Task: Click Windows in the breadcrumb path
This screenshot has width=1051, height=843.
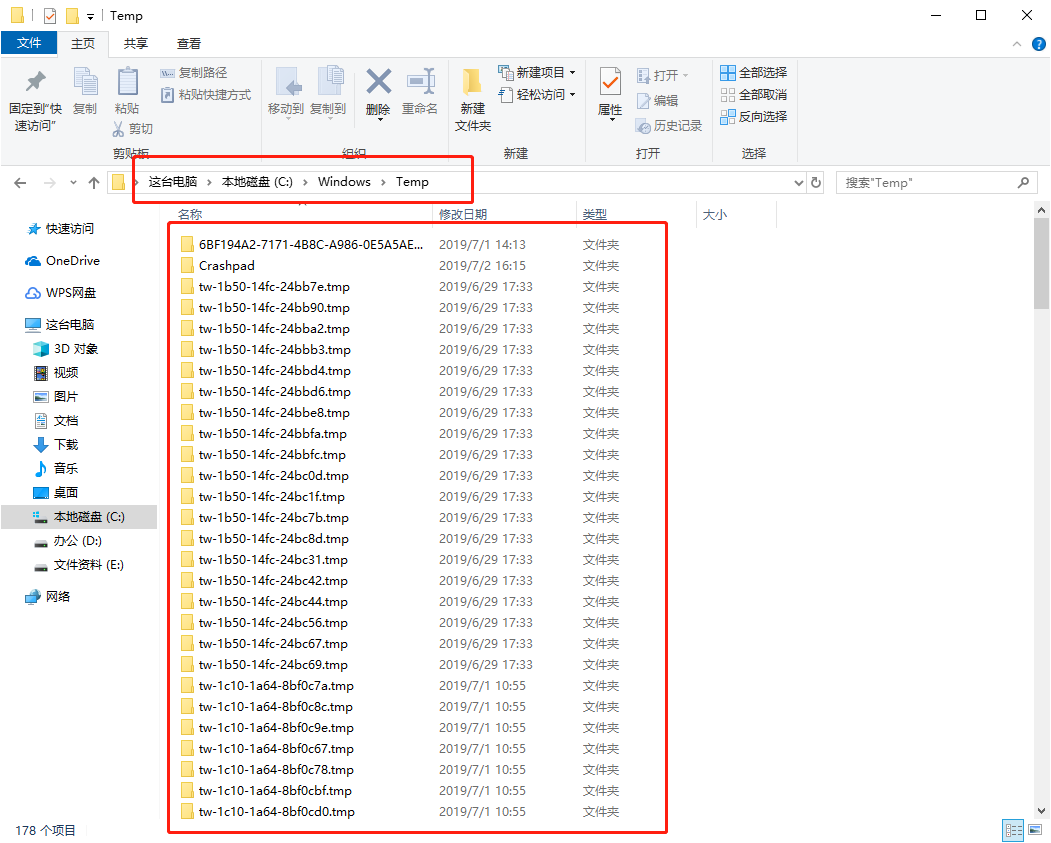Action: click(344, 182)
